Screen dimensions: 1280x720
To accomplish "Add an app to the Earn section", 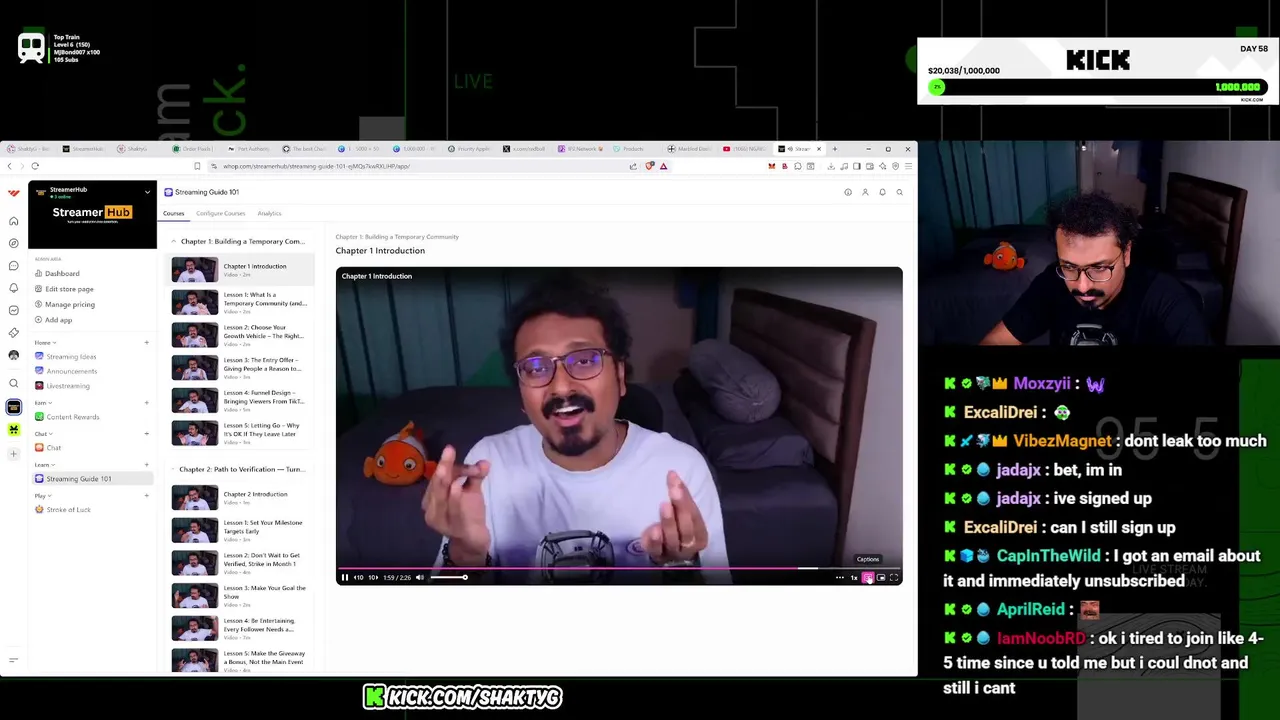I will pos(146,403).
